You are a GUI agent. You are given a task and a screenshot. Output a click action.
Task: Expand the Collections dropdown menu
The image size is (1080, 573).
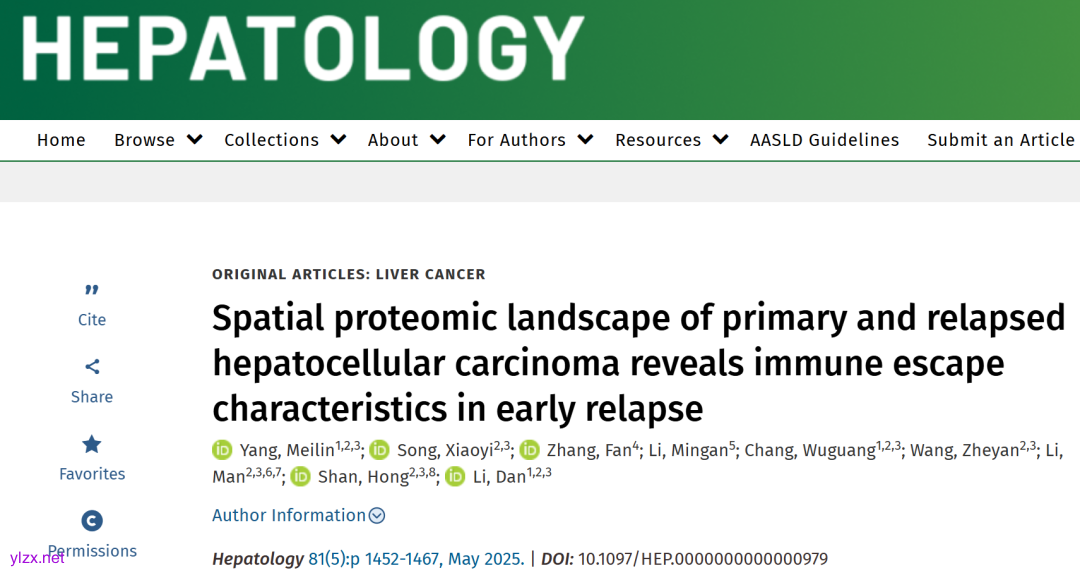[285, 140]
